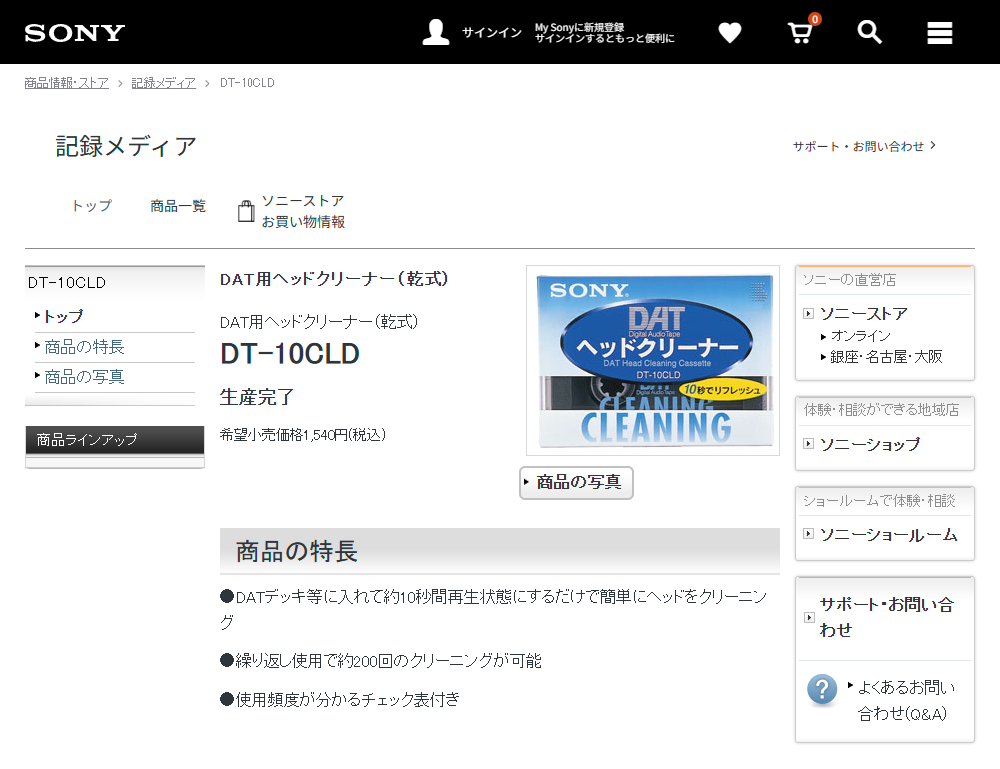Click the SONY logo in header
The image size is (1000, 769).
75,33
